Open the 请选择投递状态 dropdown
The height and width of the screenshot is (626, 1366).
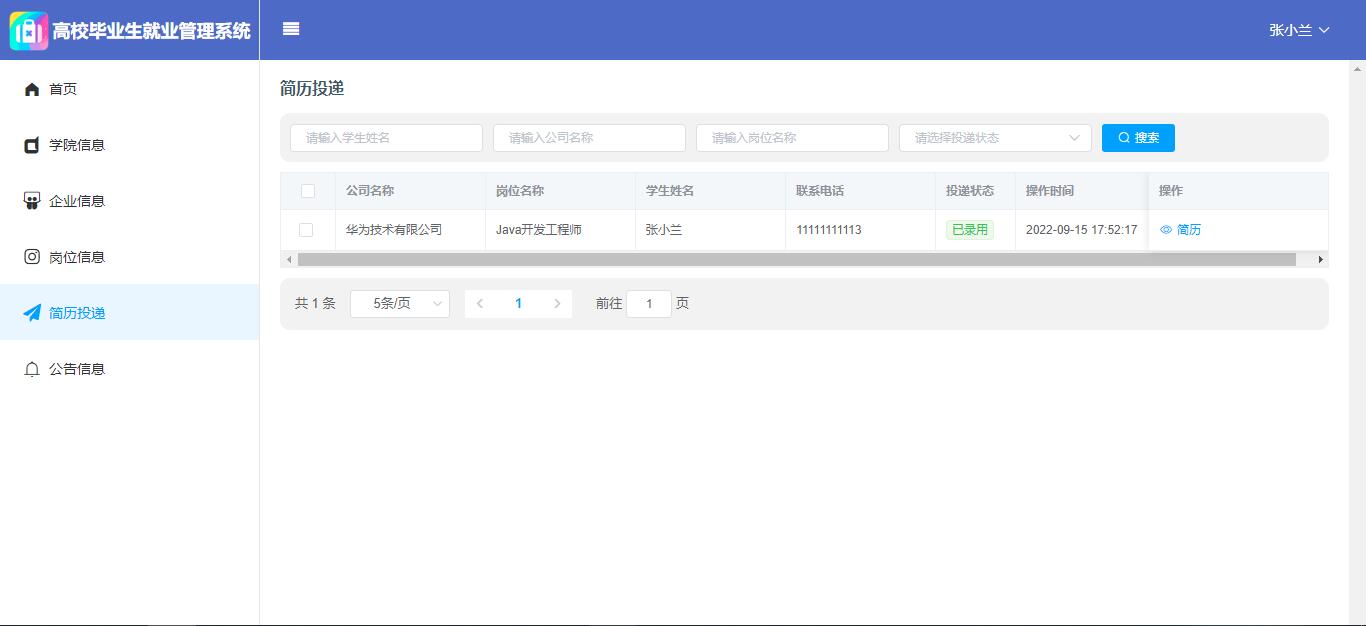point(994,138)
